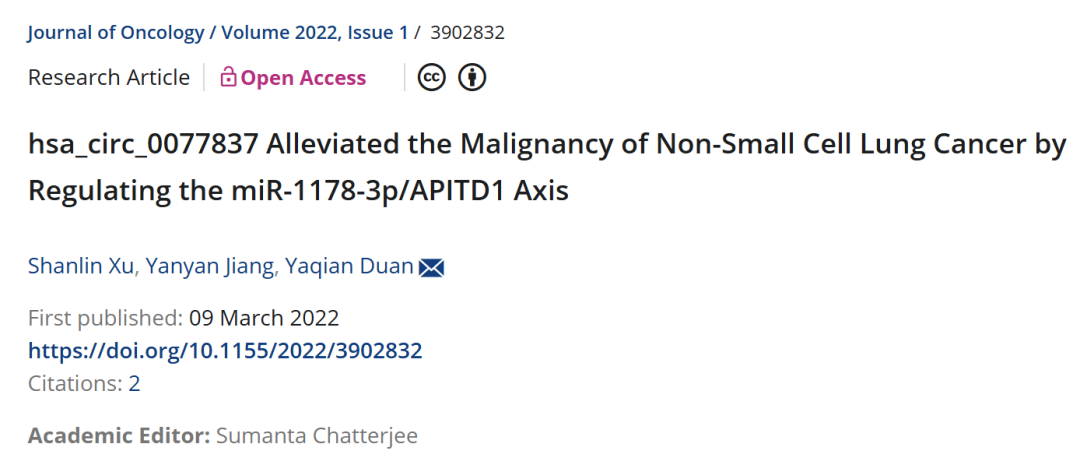Click the envelope email icon

tap(432, 267)
